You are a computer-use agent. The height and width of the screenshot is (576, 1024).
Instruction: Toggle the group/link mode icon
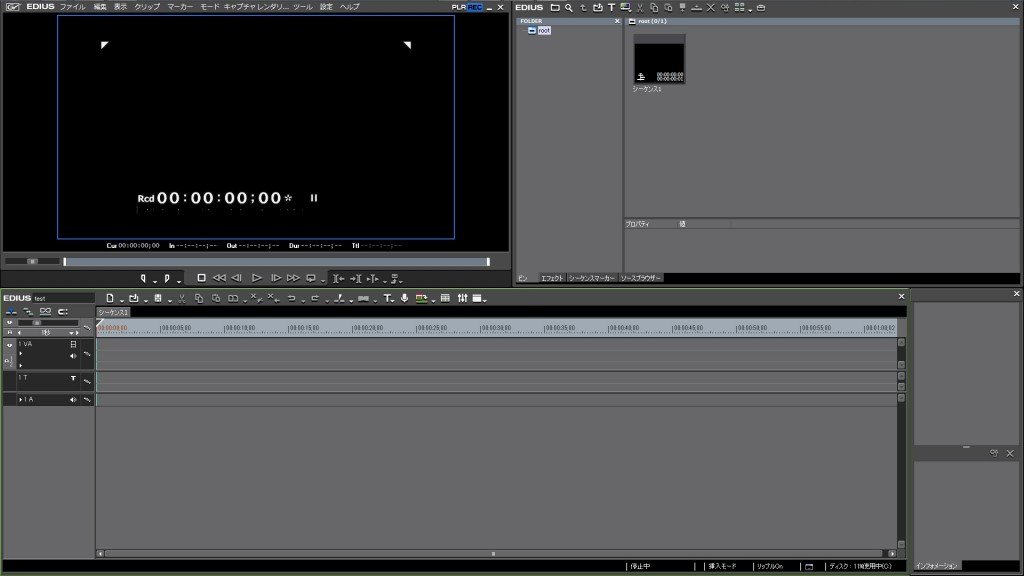45,312
